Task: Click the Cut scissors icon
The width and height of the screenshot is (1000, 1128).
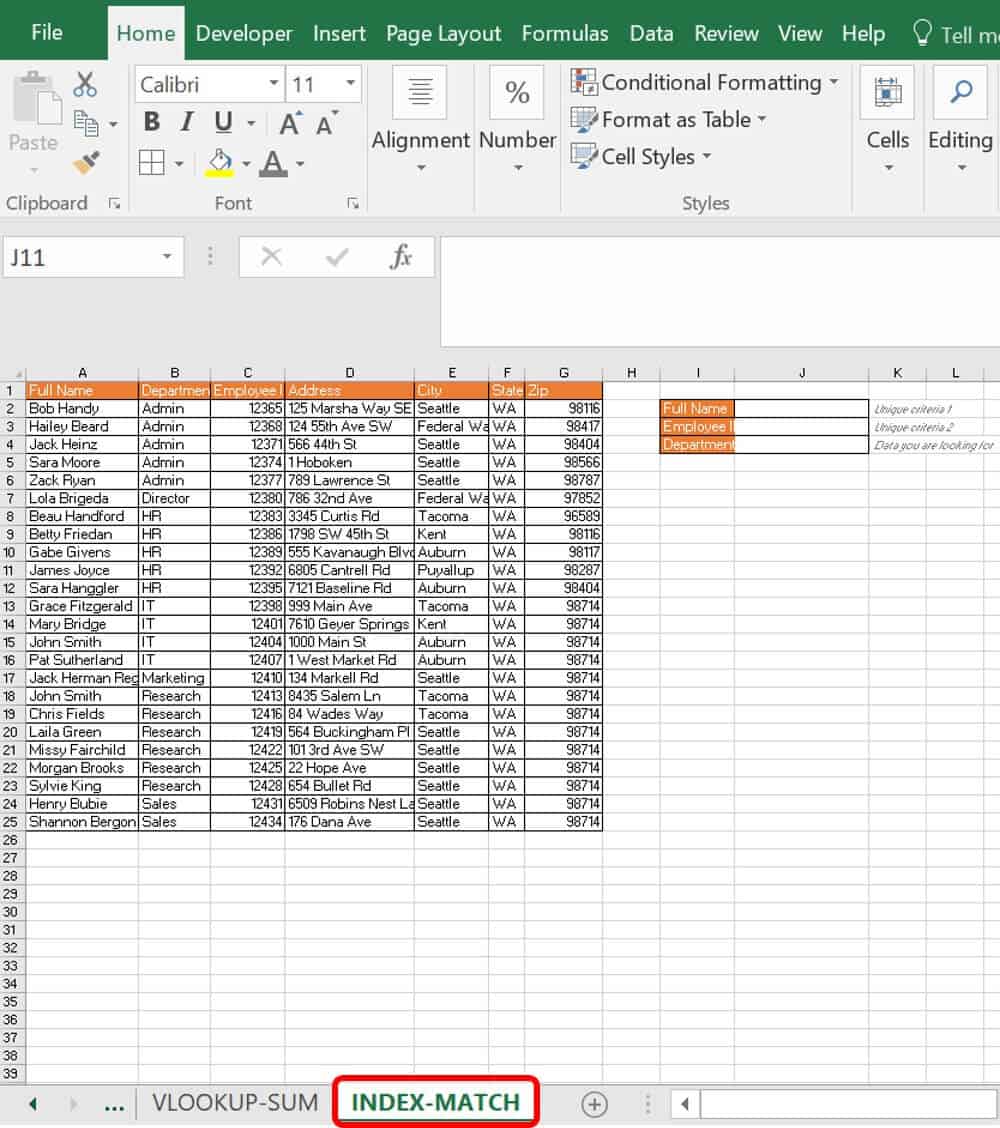Action: tap(86, 85)
